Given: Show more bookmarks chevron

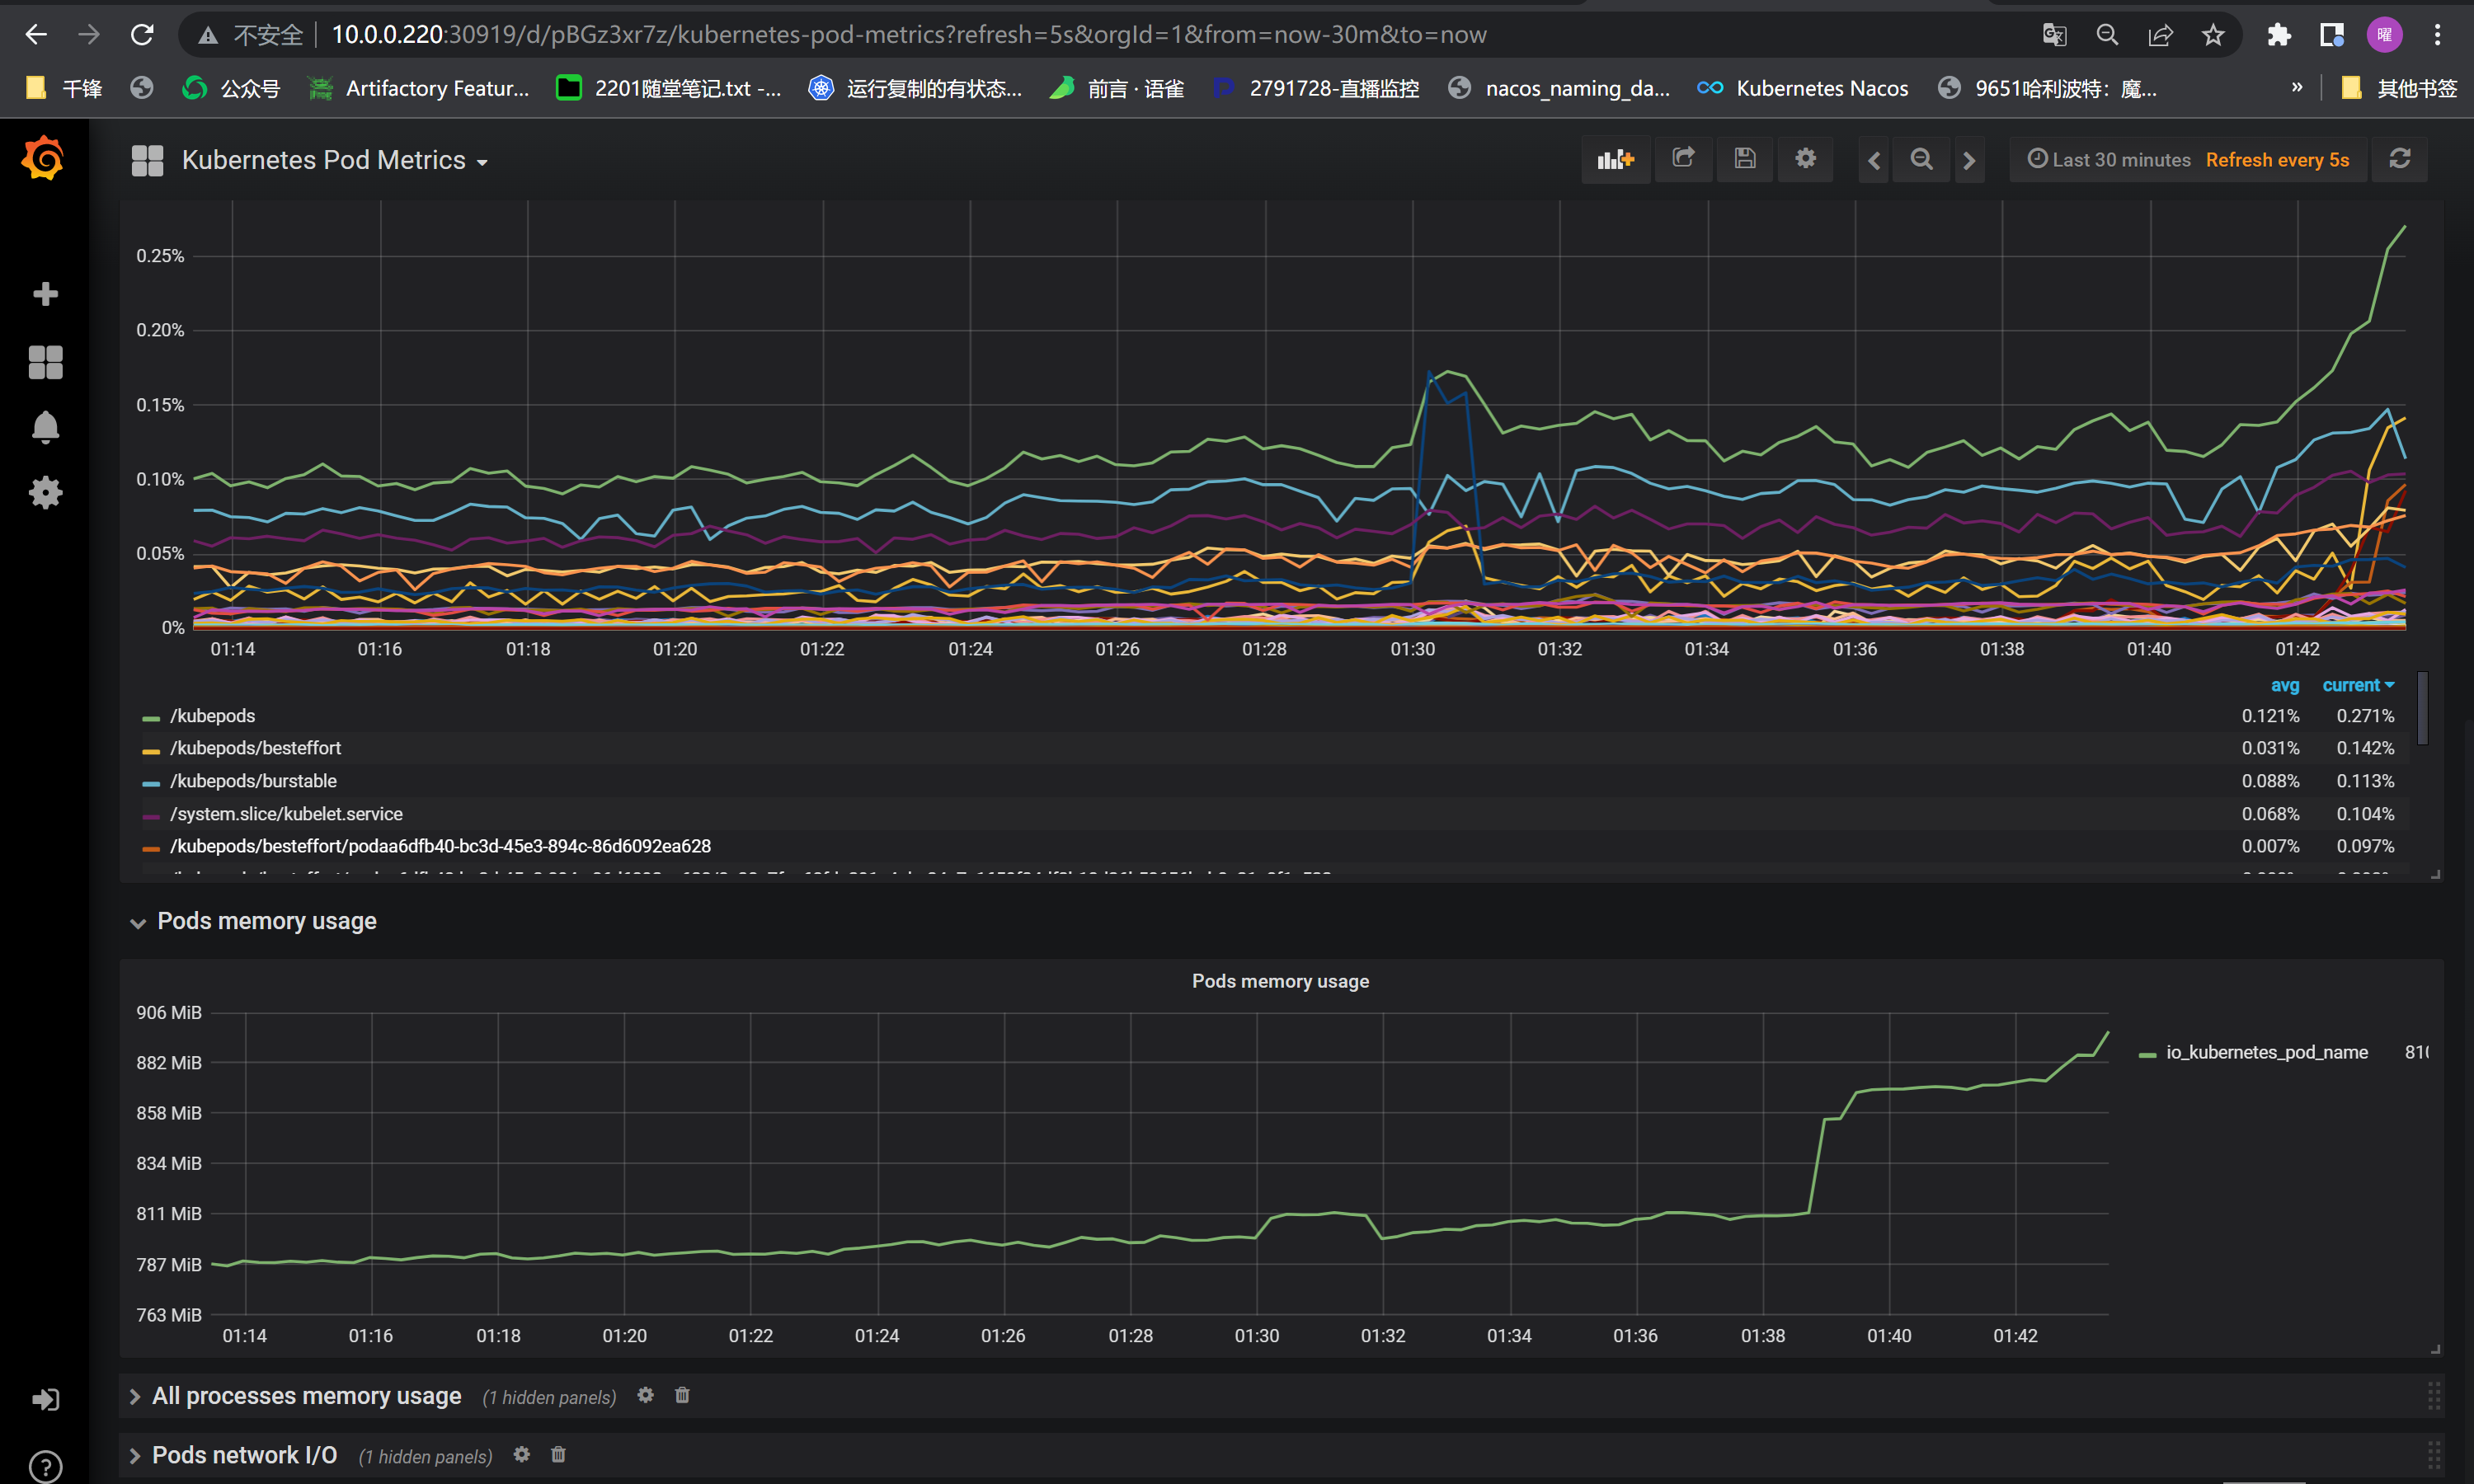Looking at the screenshot, I should (x=2297, y=88).
